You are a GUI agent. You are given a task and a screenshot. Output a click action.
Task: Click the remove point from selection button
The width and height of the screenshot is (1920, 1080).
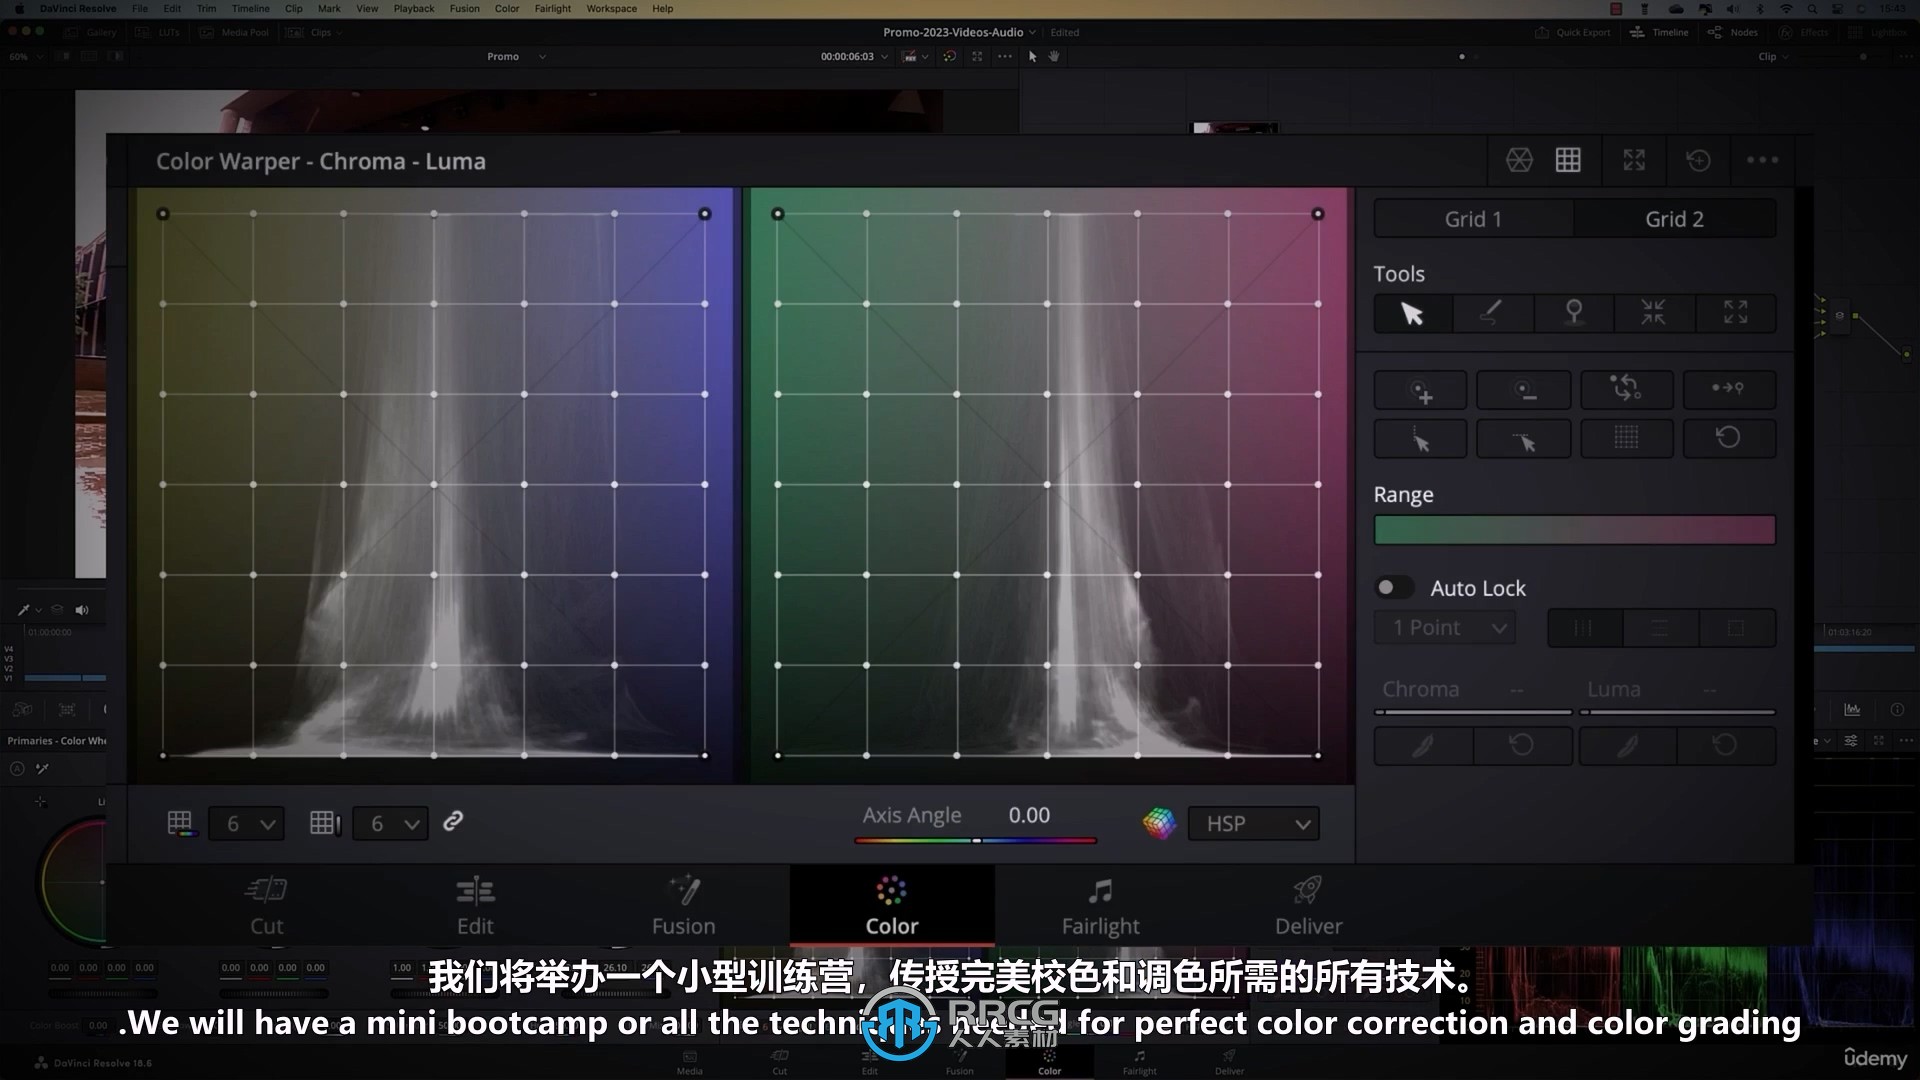pyautogui.click(x=1524, y=390)
